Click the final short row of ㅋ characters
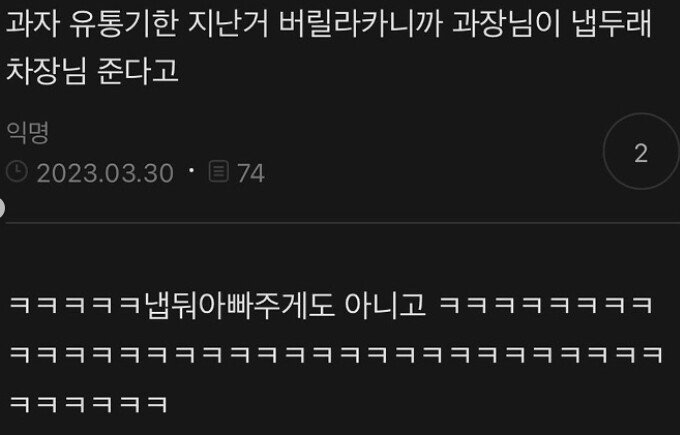This screenshot has height=435, width=680. 88,404
